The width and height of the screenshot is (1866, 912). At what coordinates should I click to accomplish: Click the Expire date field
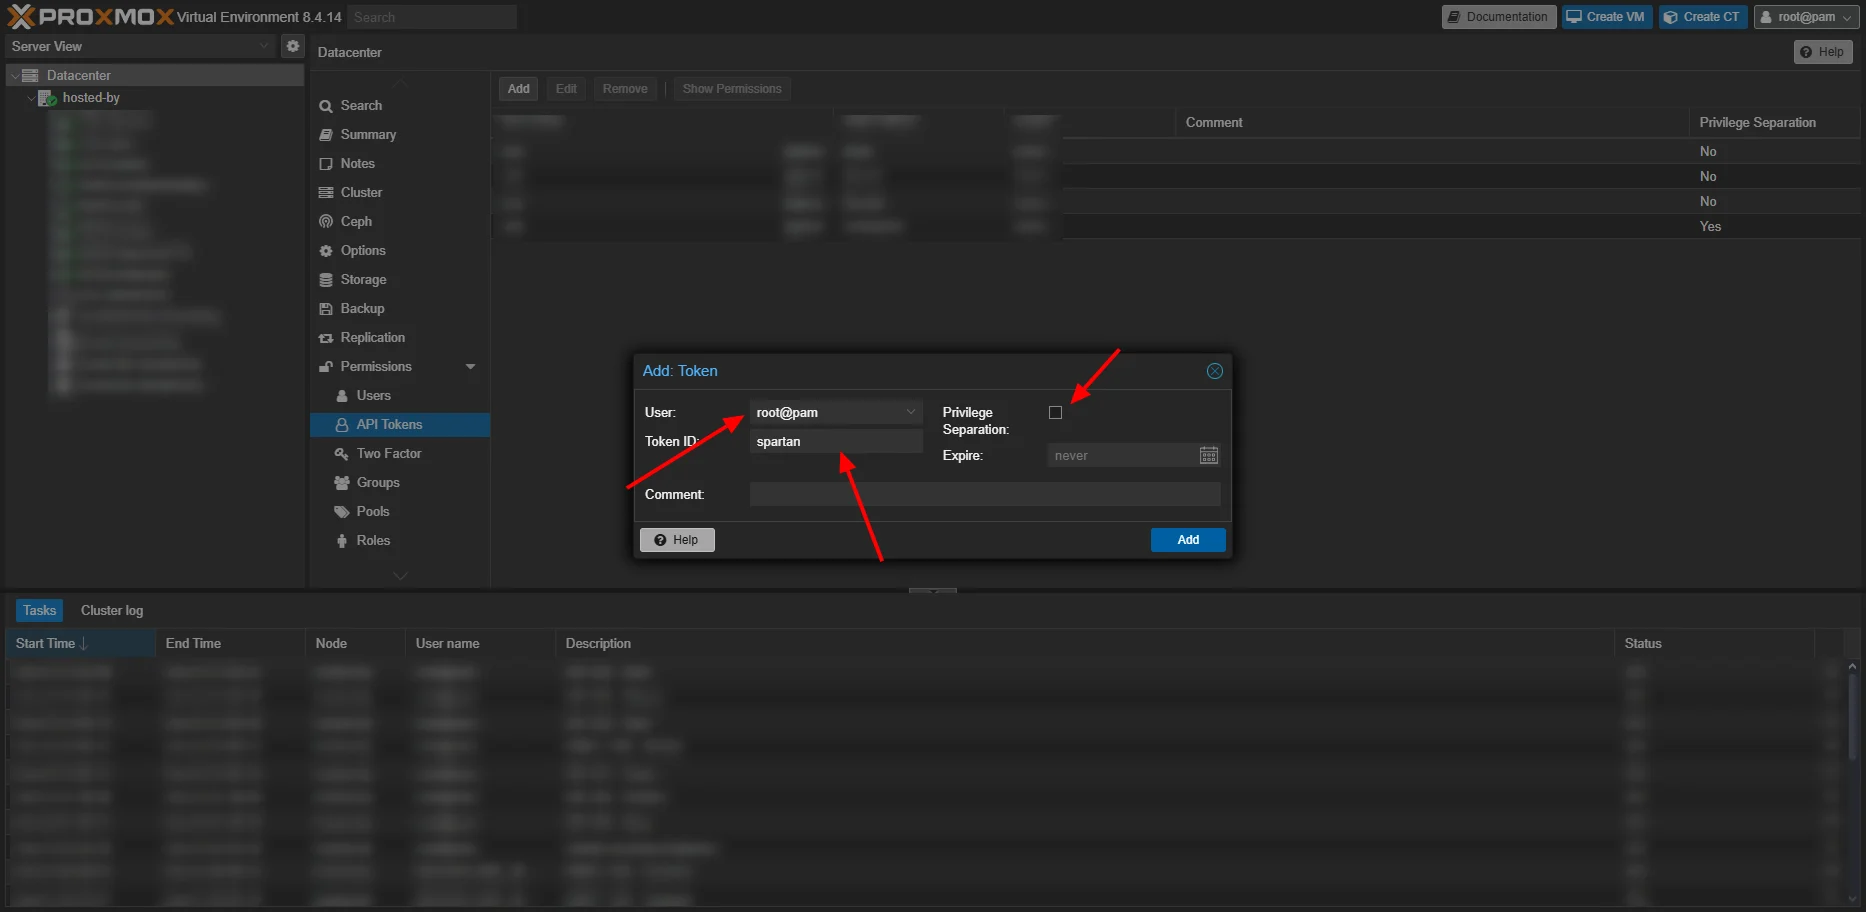(x=1122, y=456)
